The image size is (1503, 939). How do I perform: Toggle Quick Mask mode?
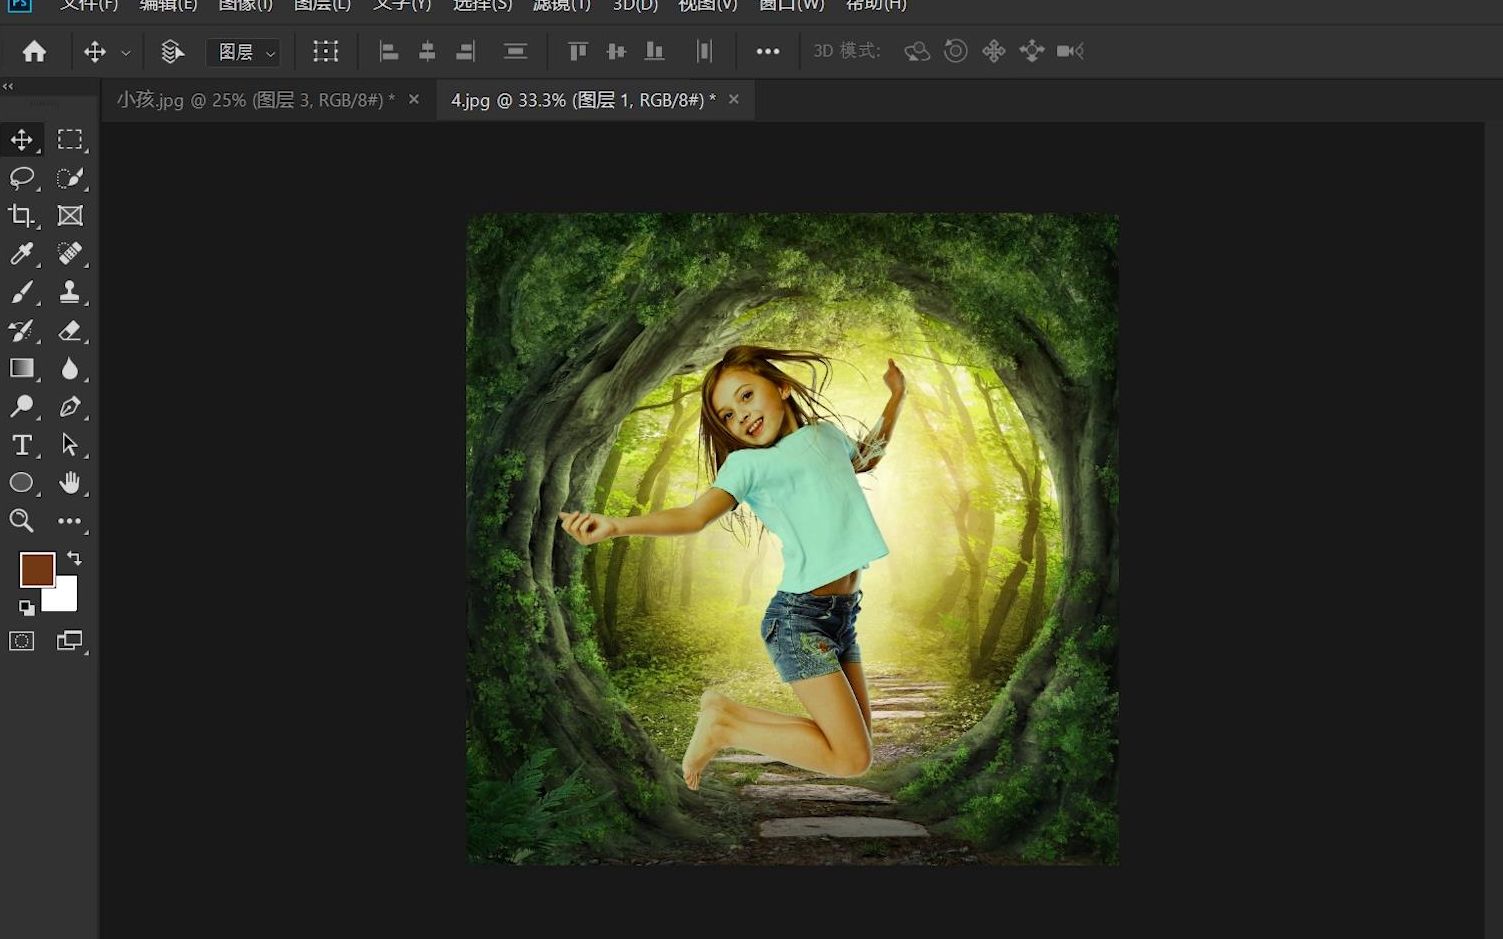pos(22,641)
